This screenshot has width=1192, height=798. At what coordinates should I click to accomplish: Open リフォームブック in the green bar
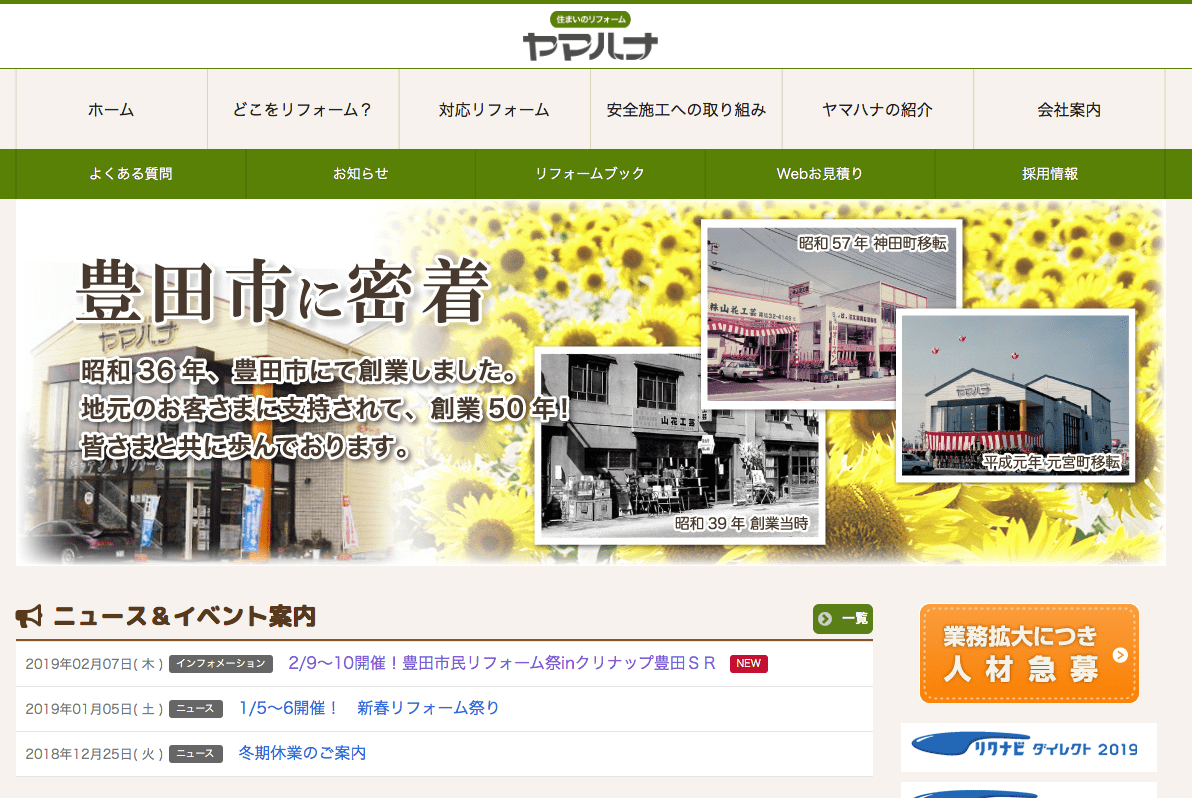point(590,174)
